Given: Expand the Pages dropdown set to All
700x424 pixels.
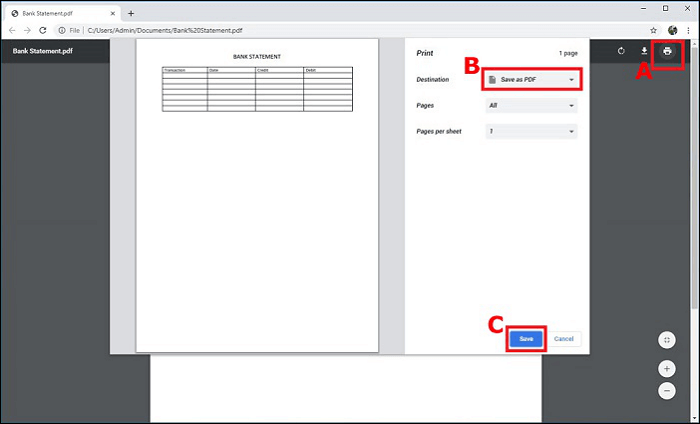Looking at the screenshot, I should (x=530, y=105).
